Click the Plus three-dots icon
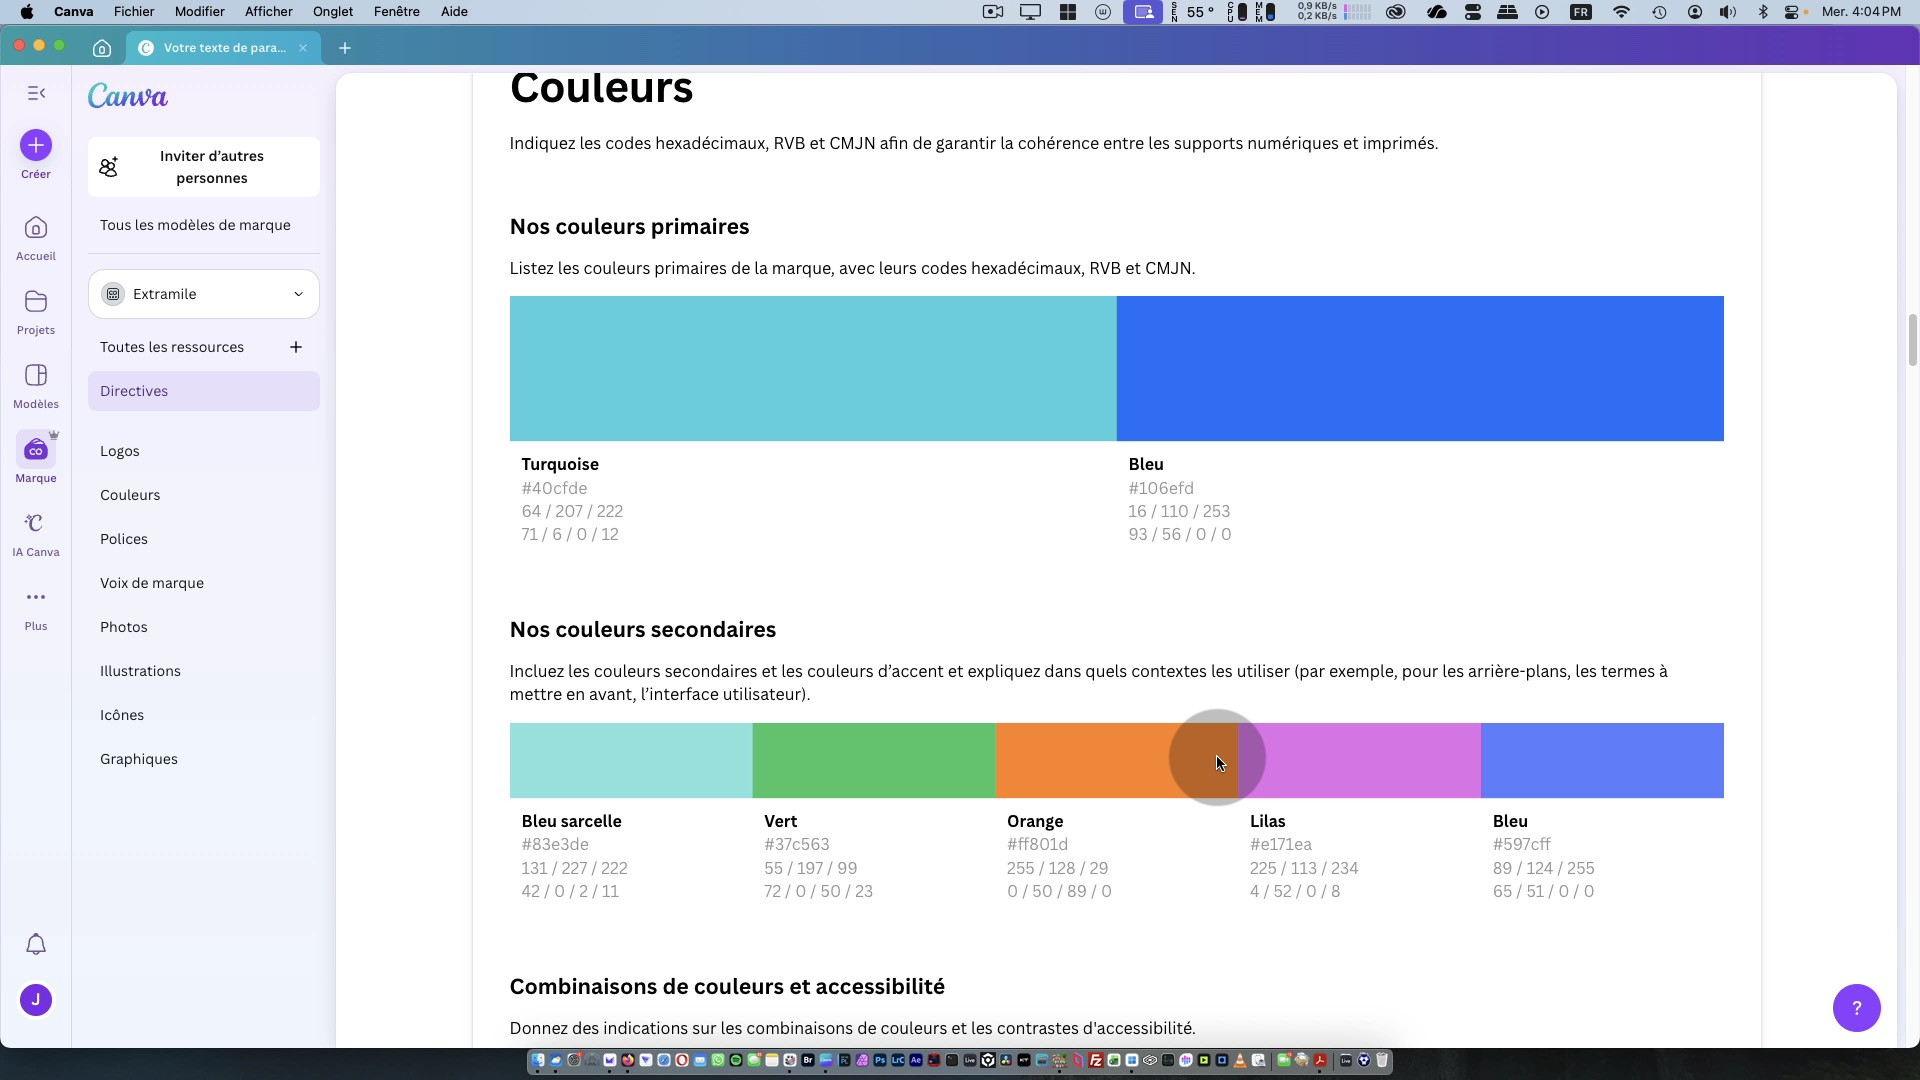The width and height of the screenshot is (1920, 1080). [36, 598]
